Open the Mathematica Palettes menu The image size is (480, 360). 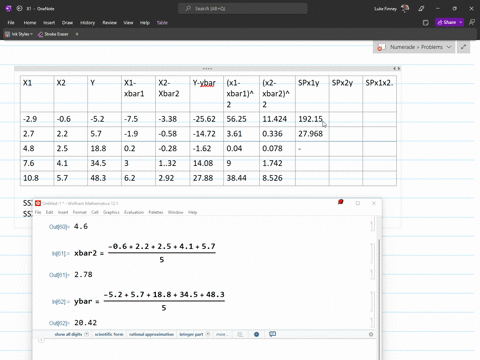pyautogui.click(x=156, y=212)
